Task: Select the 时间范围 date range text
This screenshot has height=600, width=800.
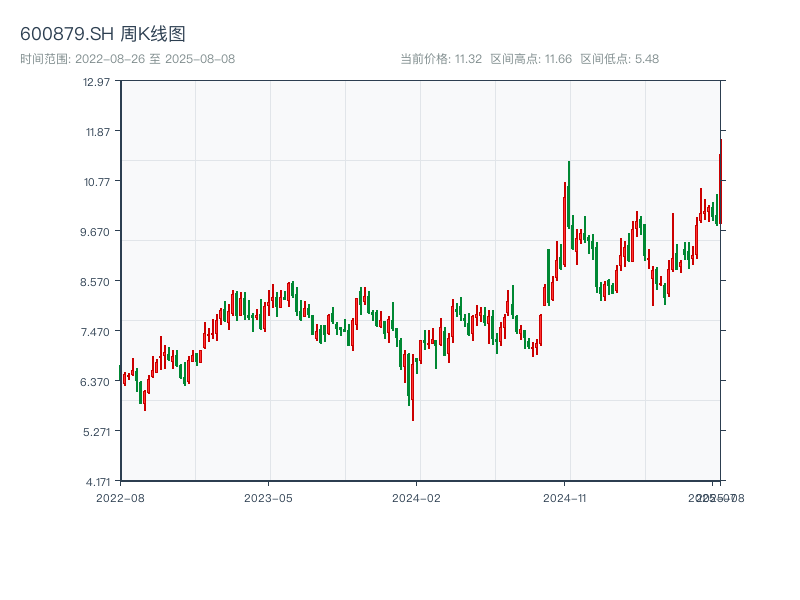Action: (x=127, y=59)
